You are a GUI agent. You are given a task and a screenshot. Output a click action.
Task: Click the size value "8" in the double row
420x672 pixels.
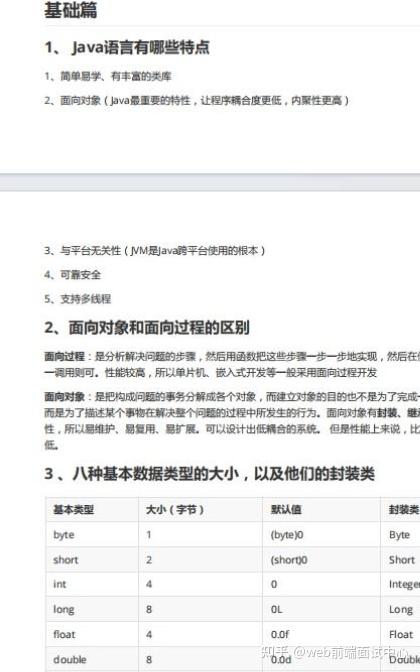click(149, 659)
